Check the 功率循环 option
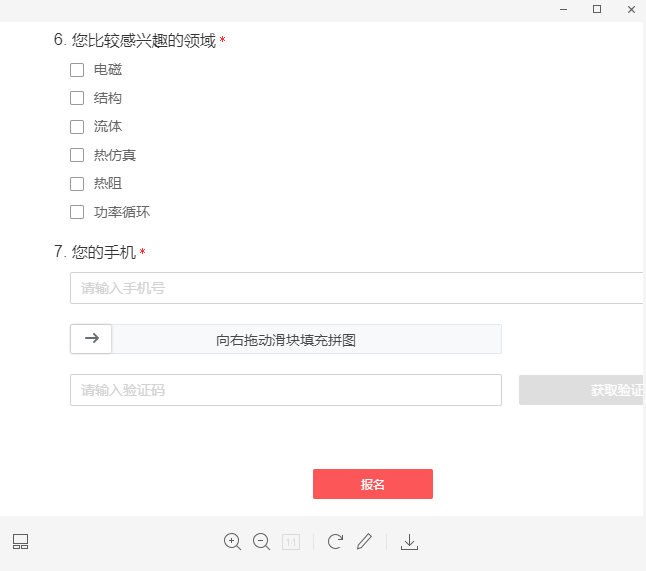The width and height of the screenshot is (646, 571). pyautogui.click(x=77, y=212)
